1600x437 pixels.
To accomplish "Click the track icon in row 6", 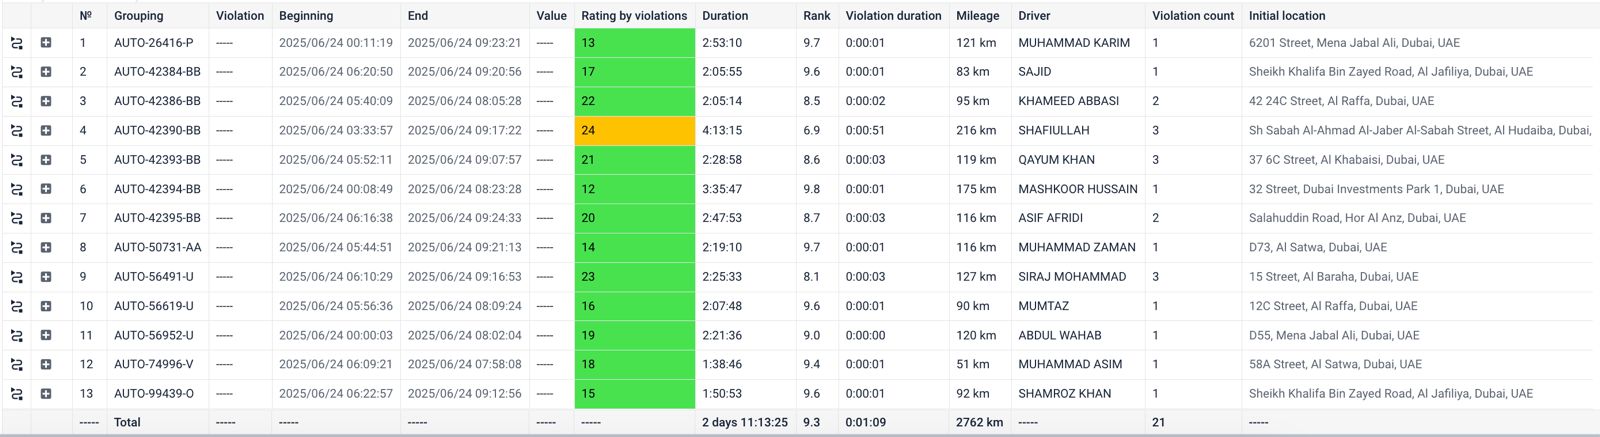I will (16, 189).
